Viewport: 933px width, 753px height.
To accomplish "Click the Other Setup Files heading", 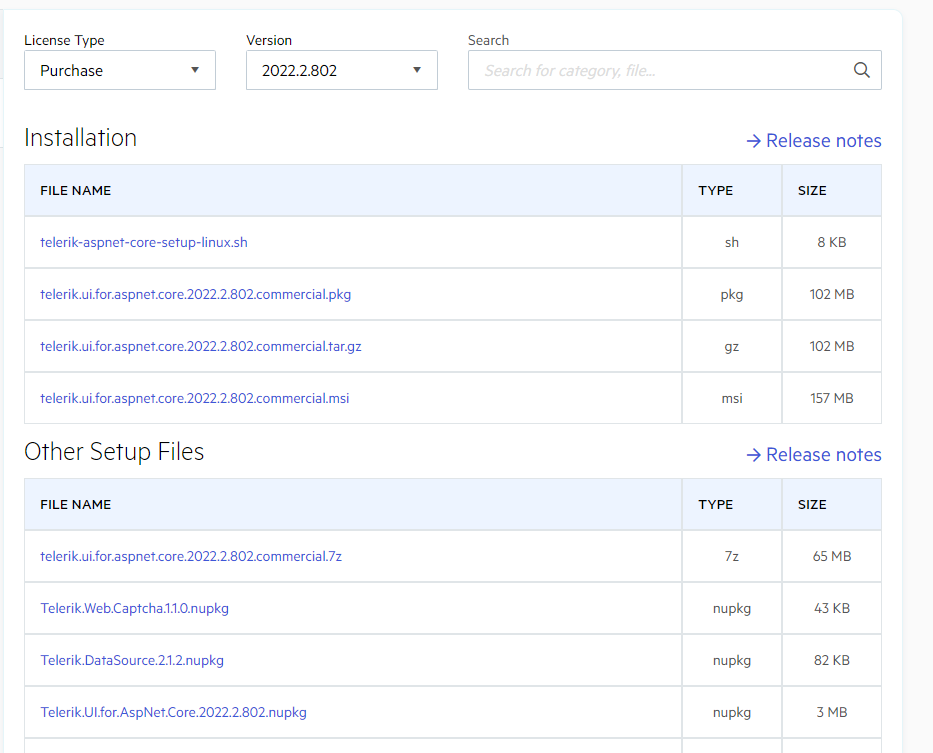I will pyautogui.click(x=114, y=452).
